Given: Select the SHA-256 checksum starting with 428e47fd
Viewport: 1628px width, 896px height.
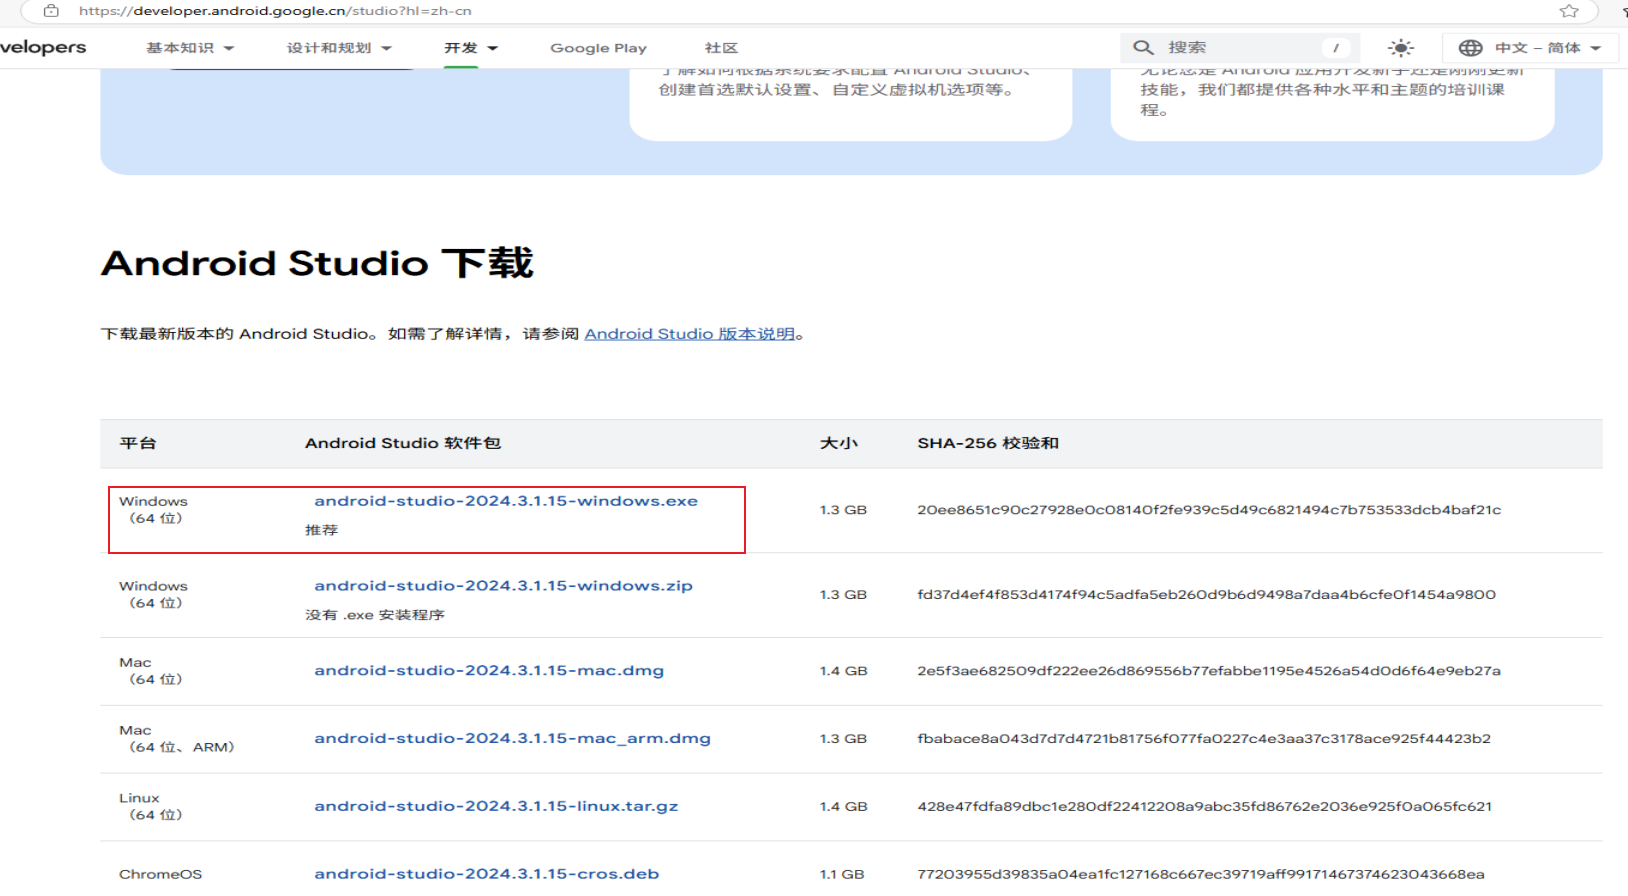Looking at the screenshot, I should tap(1204, 806).
